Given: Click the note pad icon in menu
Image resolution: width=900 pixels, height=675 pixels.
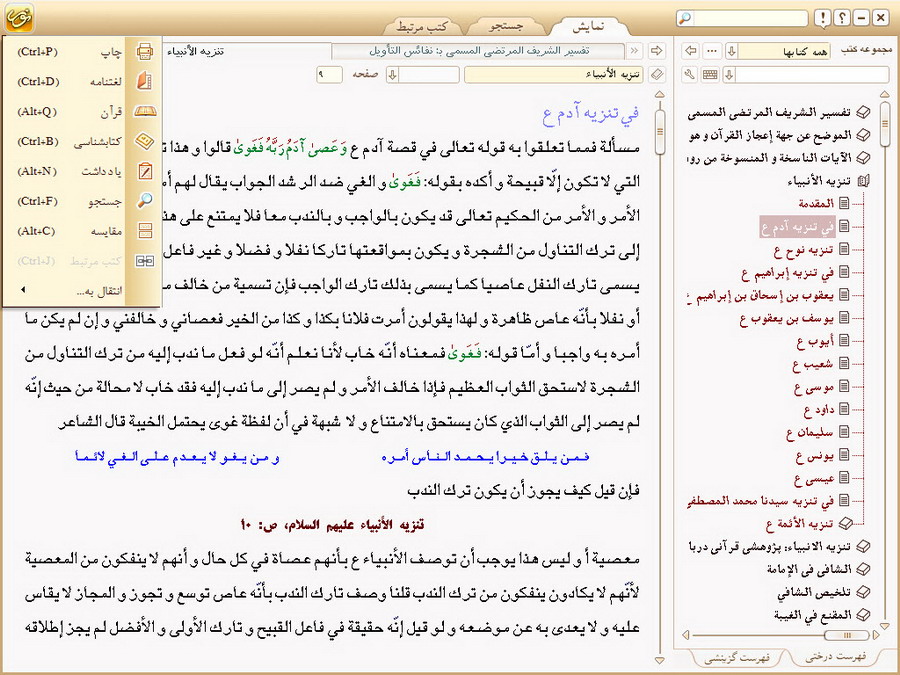Looking at the screenshot, I should click(145, 171).
